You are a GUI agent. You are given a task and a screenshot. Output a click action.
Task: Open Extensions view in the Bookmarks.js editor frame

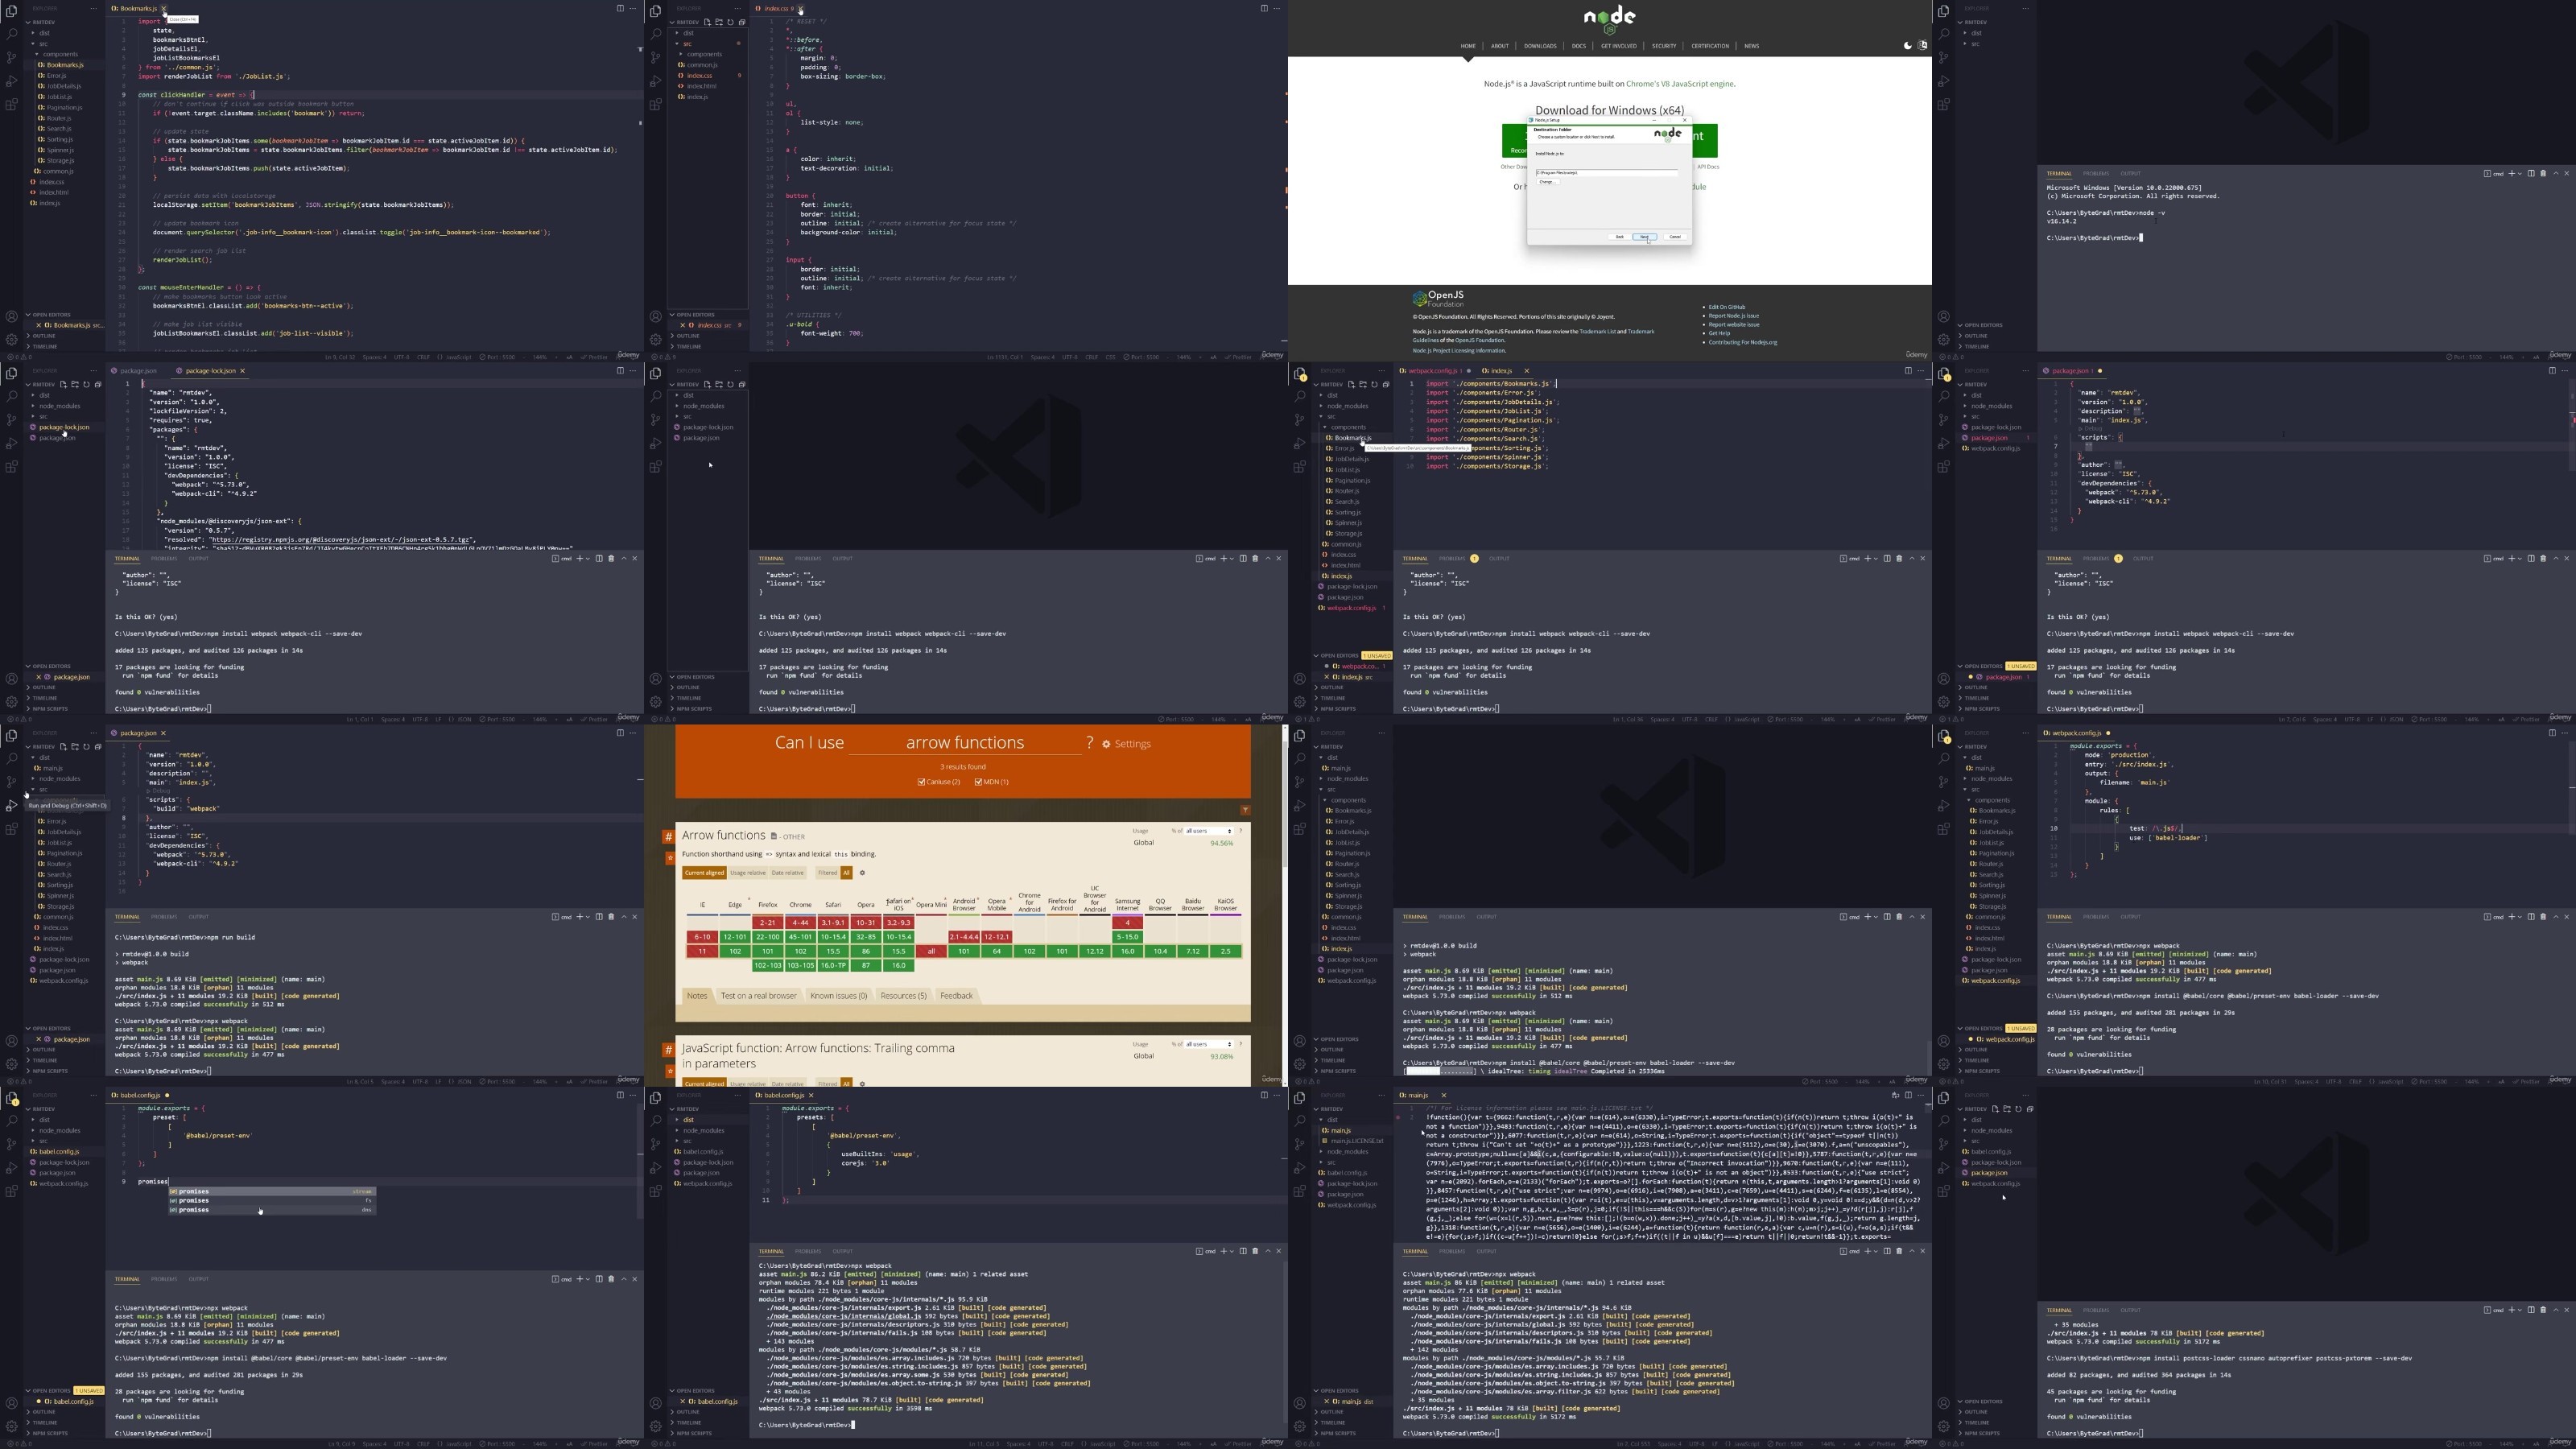[12, 104]
